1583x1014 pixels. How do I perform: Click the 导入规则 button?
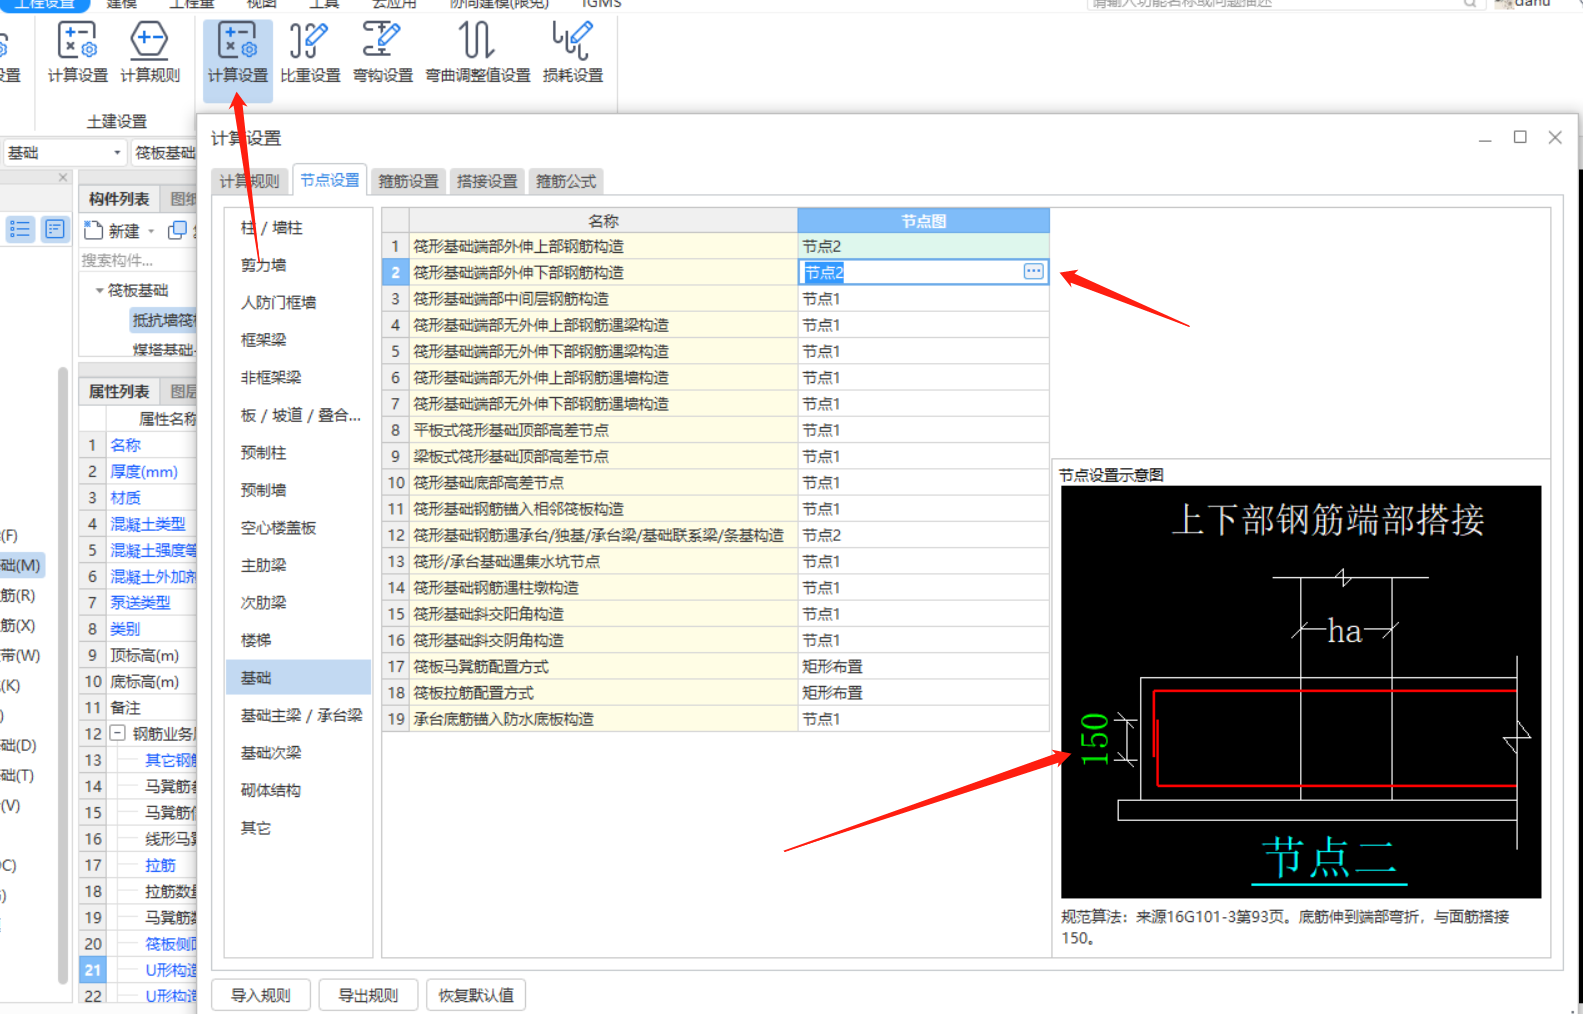click(261, 995)
